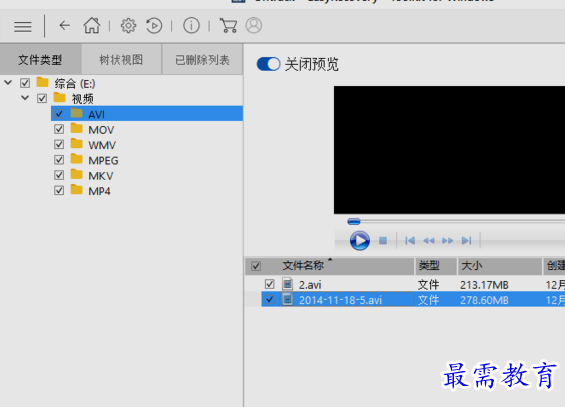Toggle the 关闭预览 switch
This screenshot has height=407, width=565.
coord(268,64)
